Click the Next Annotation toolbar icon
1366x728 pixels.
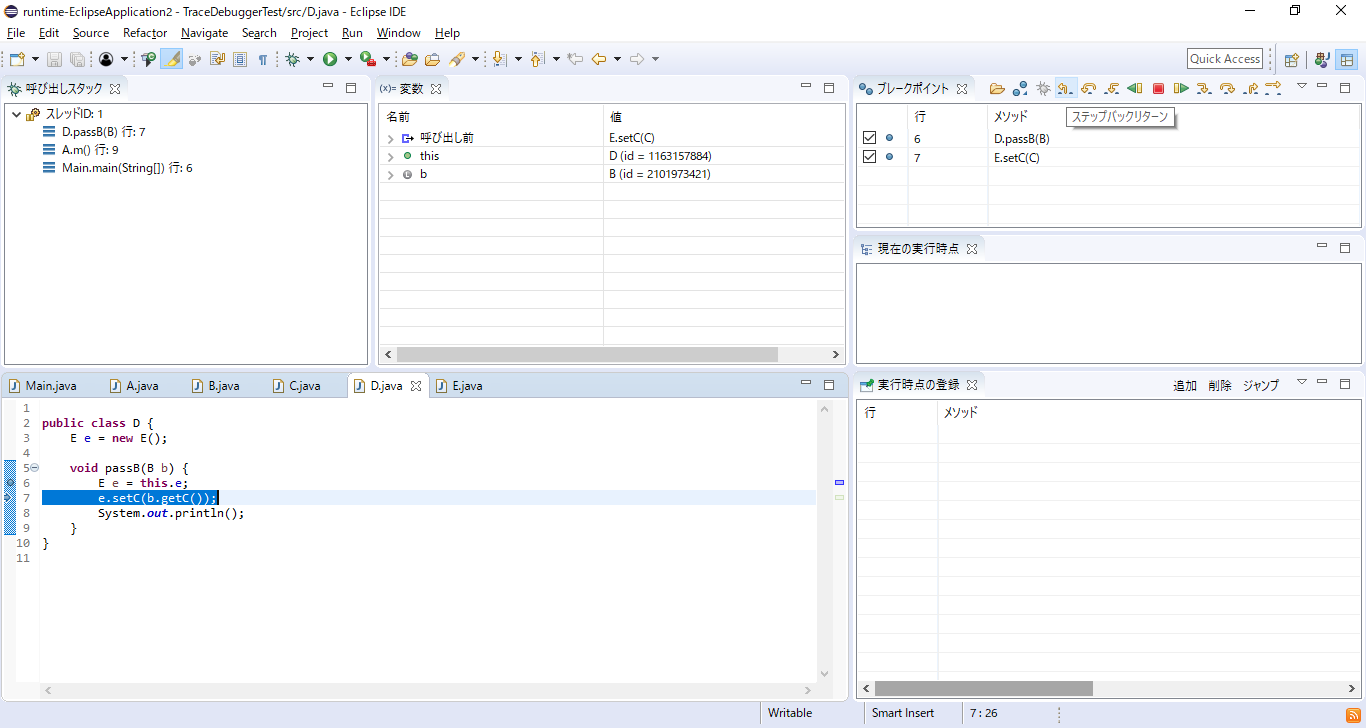(x=499, y=59)
